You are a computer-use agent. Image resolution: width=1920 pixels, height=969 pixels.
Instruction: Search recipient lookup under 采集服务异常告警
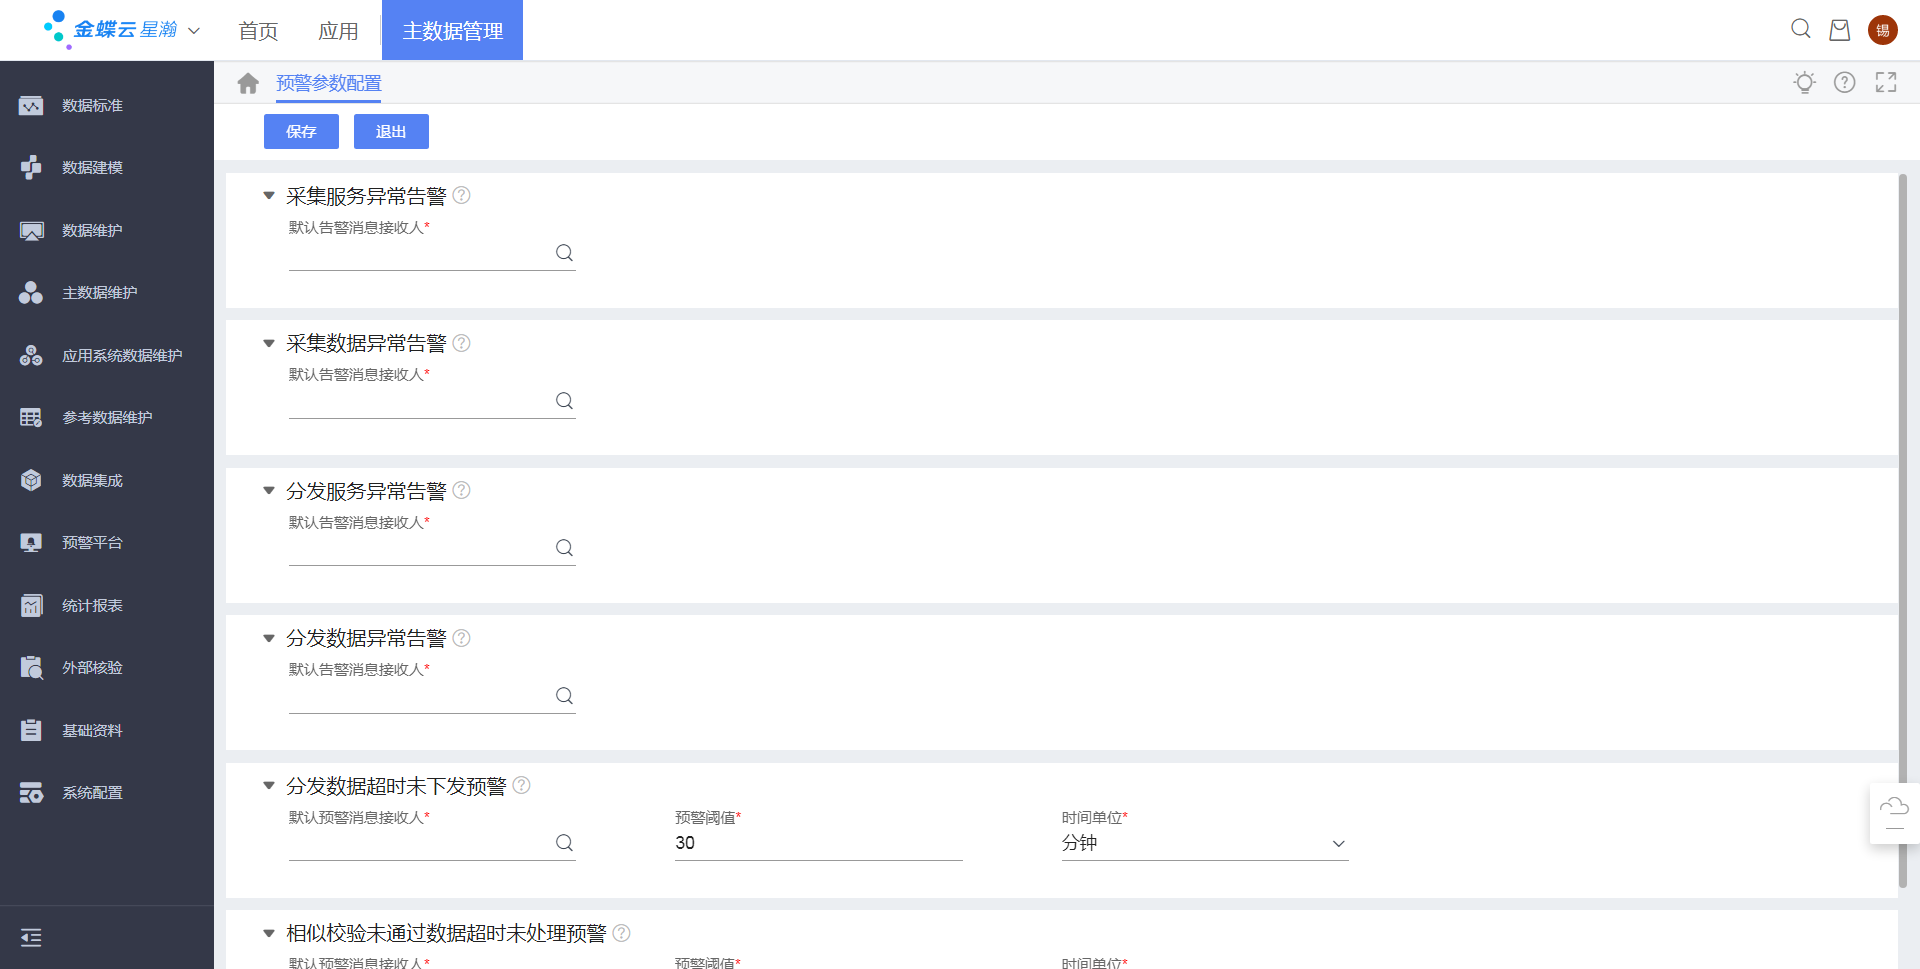[x=564, y=253]
